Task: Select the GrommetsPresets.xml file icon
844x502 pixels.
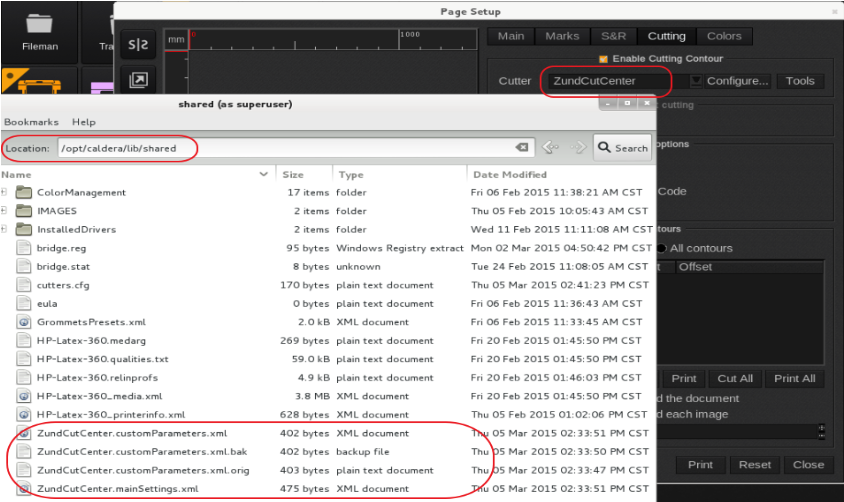Action: coord(24,322)
